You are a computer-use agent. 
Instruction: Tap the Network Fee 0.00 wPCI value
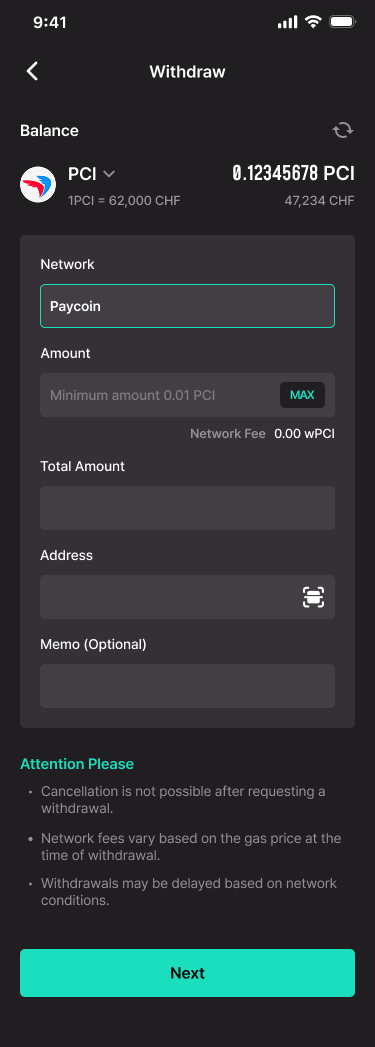point(304,434)
